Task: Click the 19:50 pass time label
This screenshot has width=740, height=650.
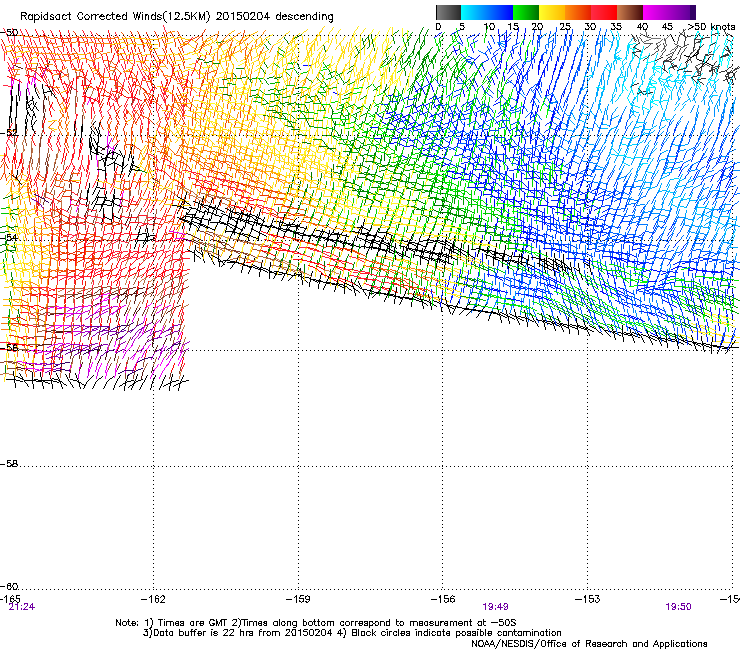Action: point(678,607)
